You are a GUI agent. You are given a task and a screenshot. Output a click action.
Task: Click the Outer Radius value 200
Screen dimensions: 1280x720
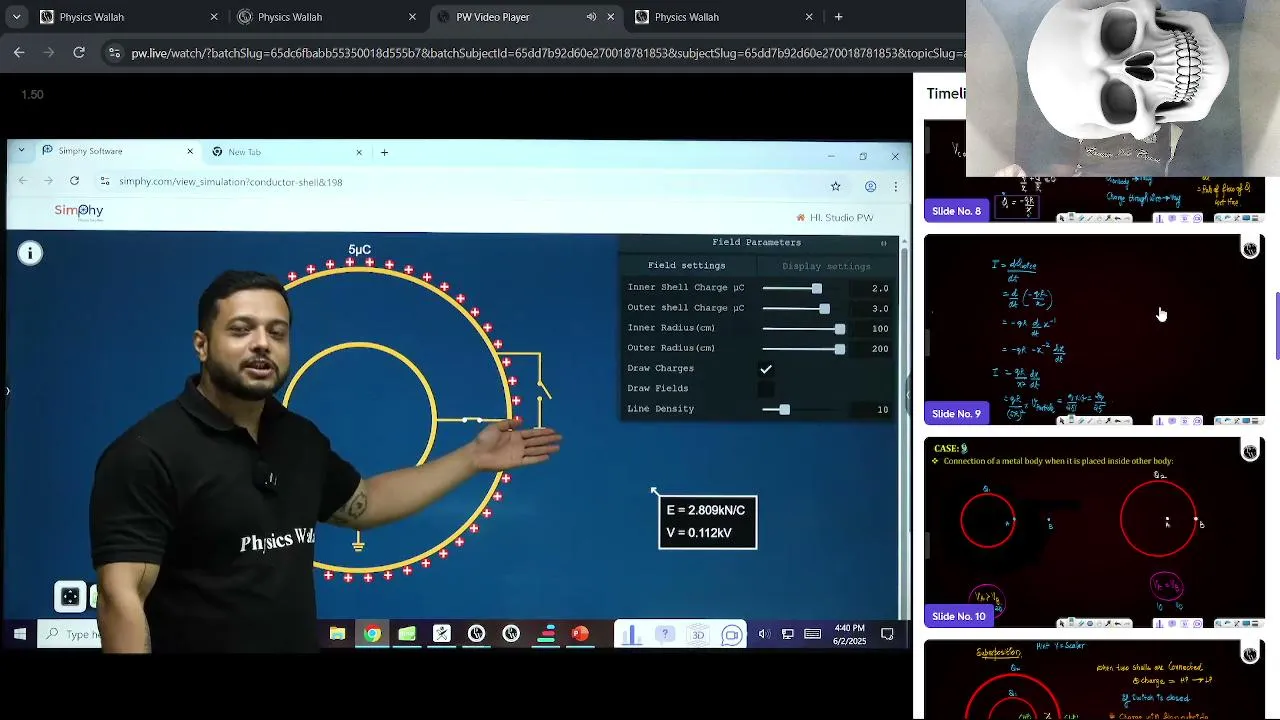[x=873, y=349]
